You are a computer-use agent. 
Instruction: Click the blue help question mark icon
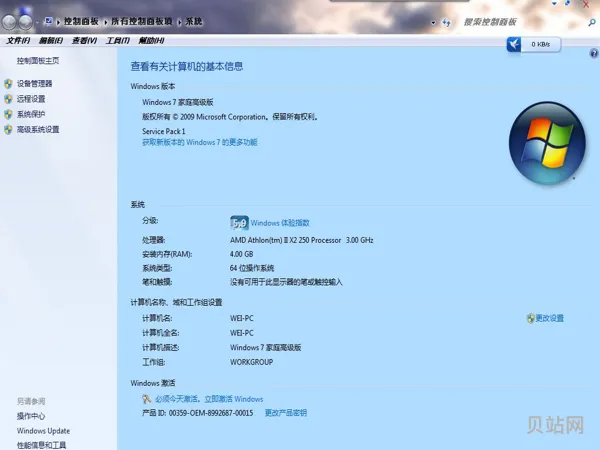pyautogui.click(x=594, y=53)
